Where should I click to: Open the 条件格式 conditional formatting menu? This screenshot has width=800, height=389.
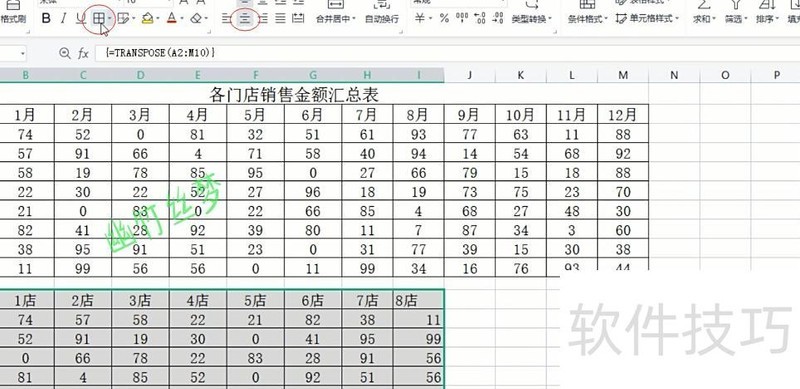point(588,19)
